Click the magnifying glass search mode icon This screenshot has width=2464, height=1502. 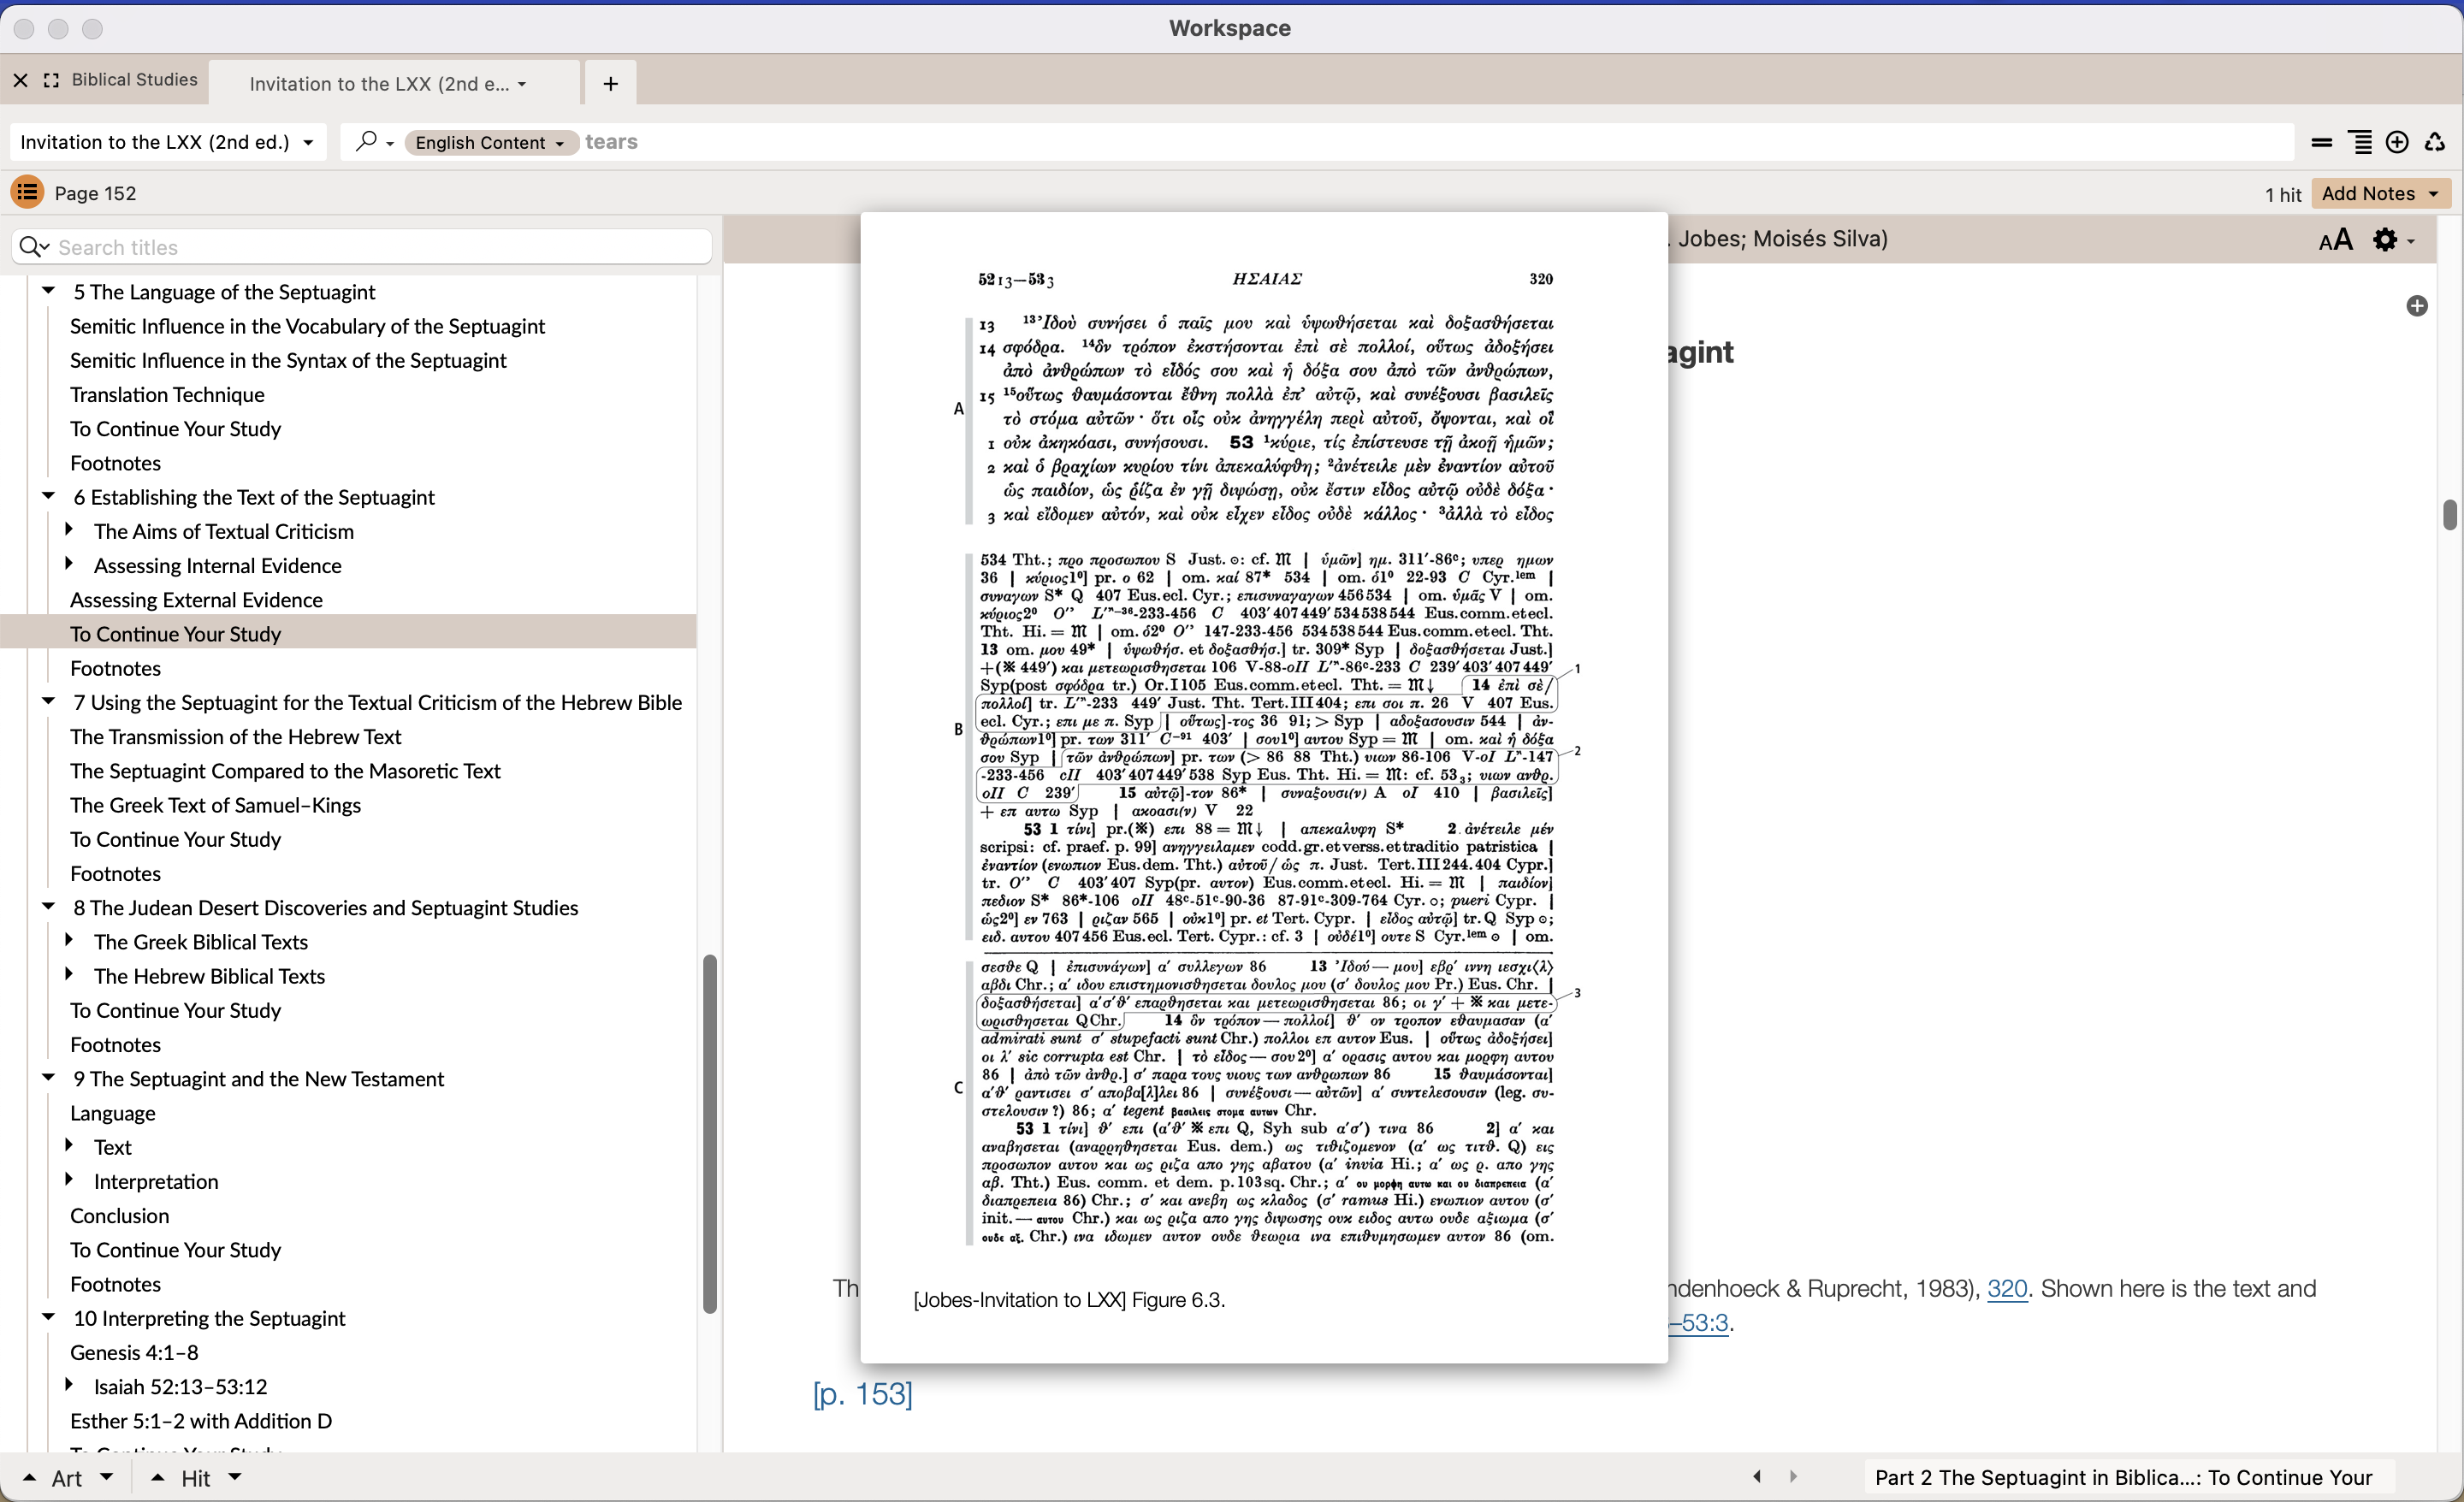(x=367, y=141)
